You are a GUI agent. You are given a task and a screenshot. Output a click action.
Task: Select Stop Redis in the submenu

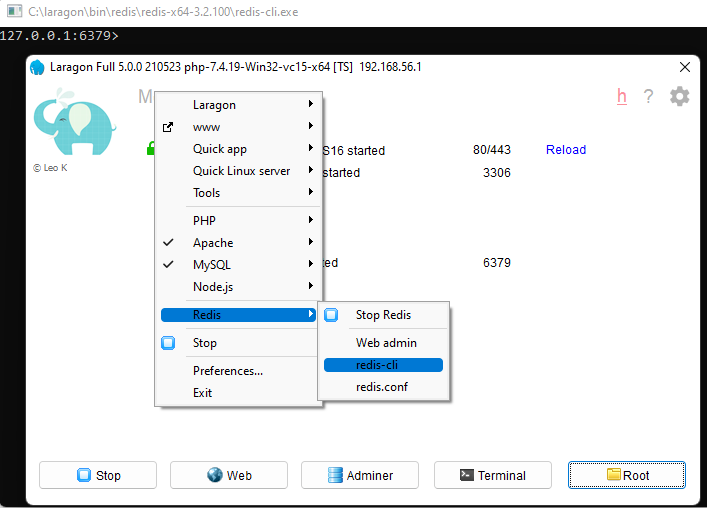[383, 315]
